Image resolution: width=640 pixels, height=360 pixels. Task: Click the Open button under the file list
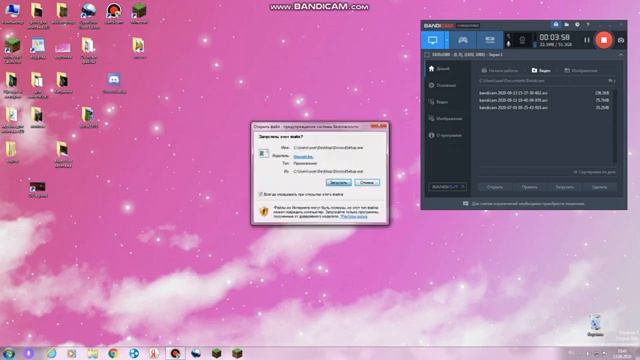[495, 187]
